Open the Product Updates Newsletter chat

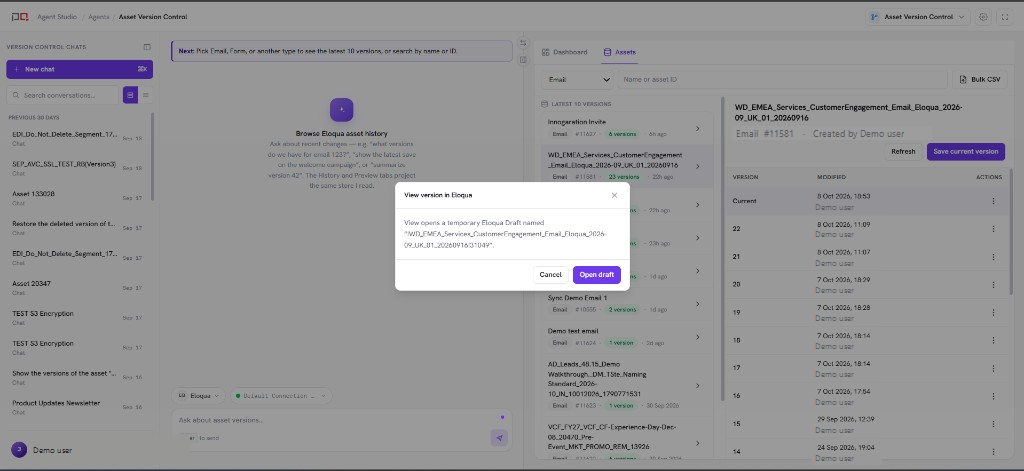coord(77,406)
